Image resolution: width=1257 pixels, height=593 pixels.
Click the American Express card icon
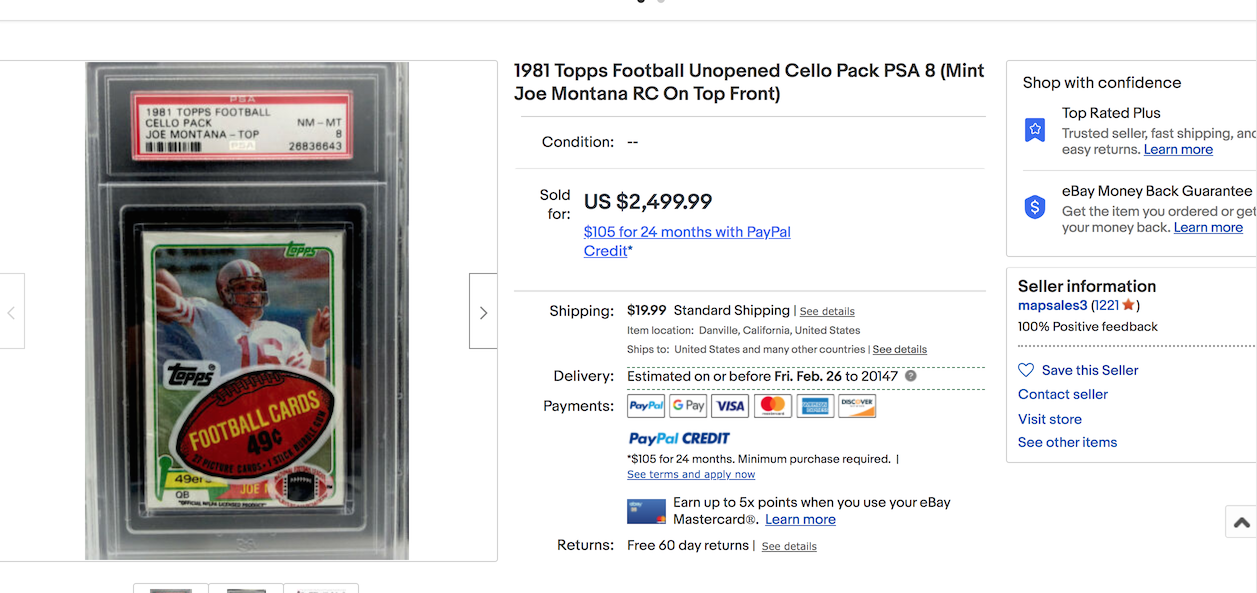(x=815, y=405)
